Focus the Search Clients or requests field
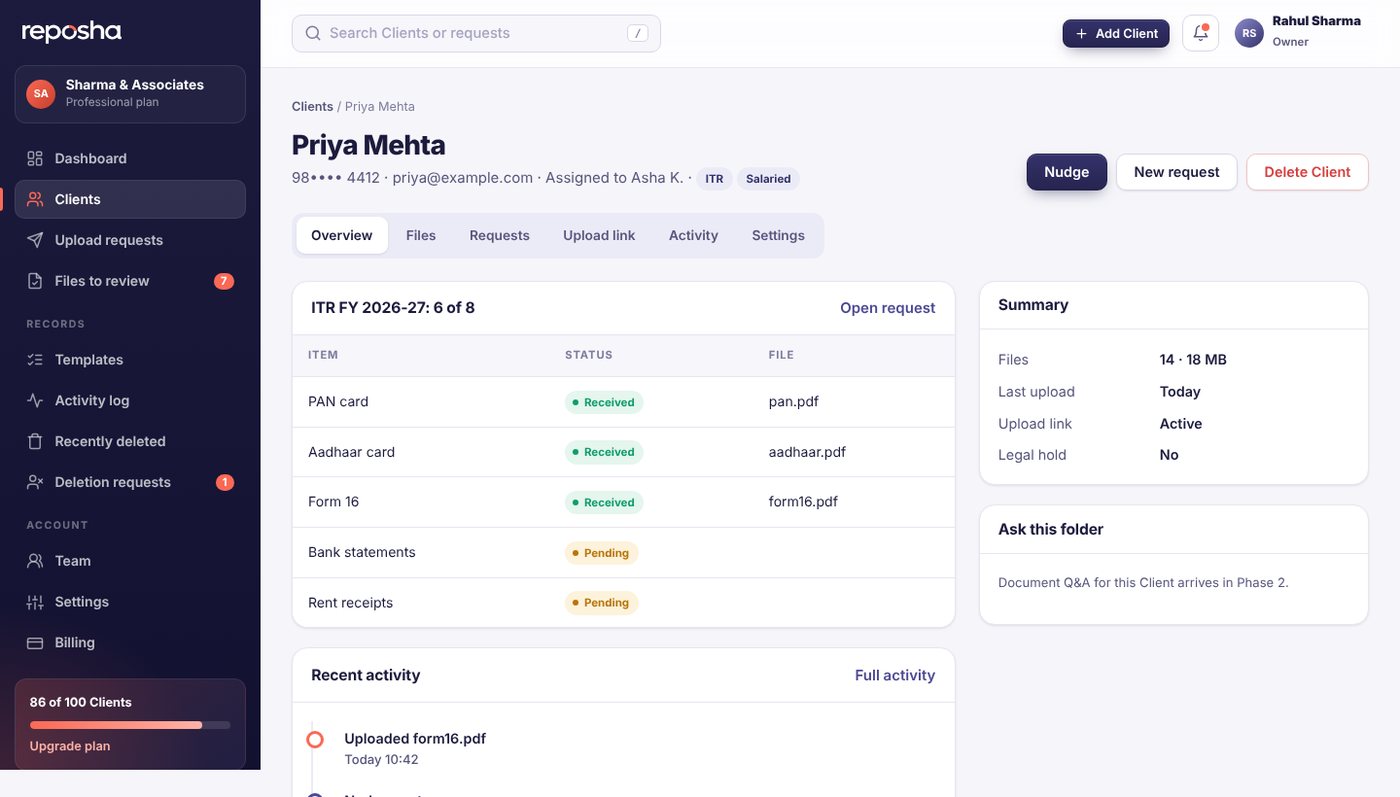This screenshot has height=797, width=1400. [x=476, y=33]
